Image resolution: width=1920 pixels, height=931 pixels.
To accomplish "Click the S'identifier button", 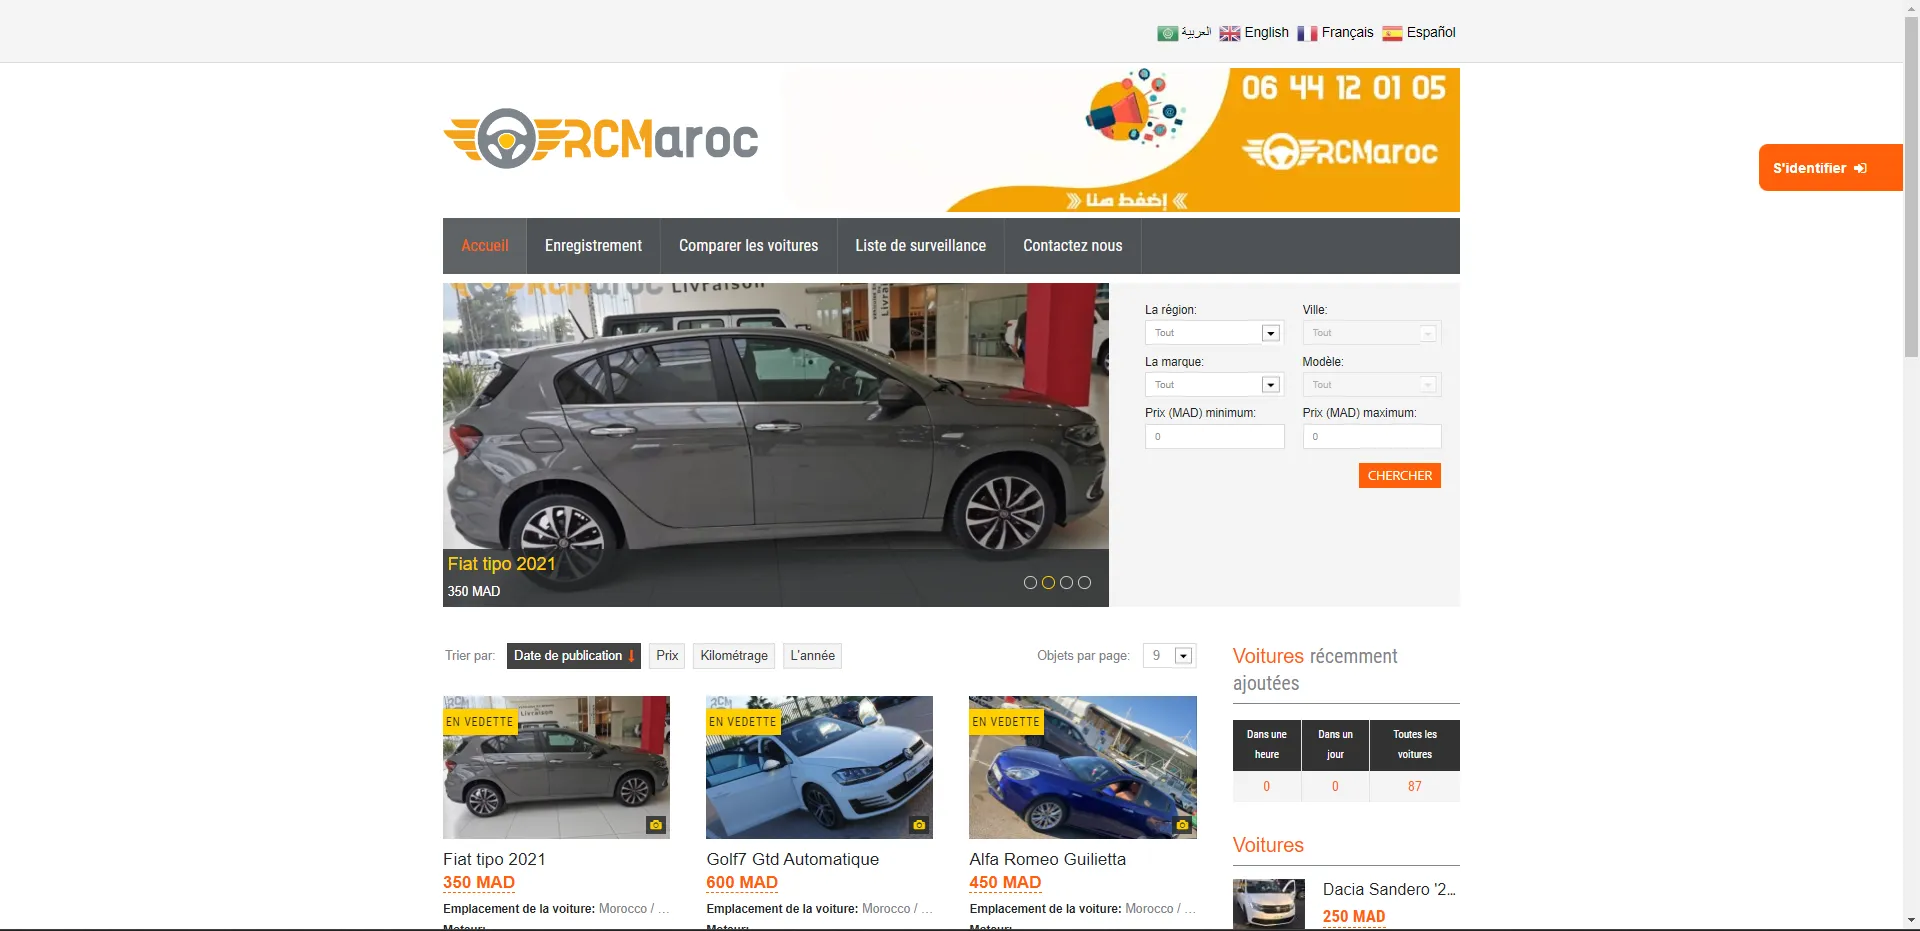I will [1830, 168].
